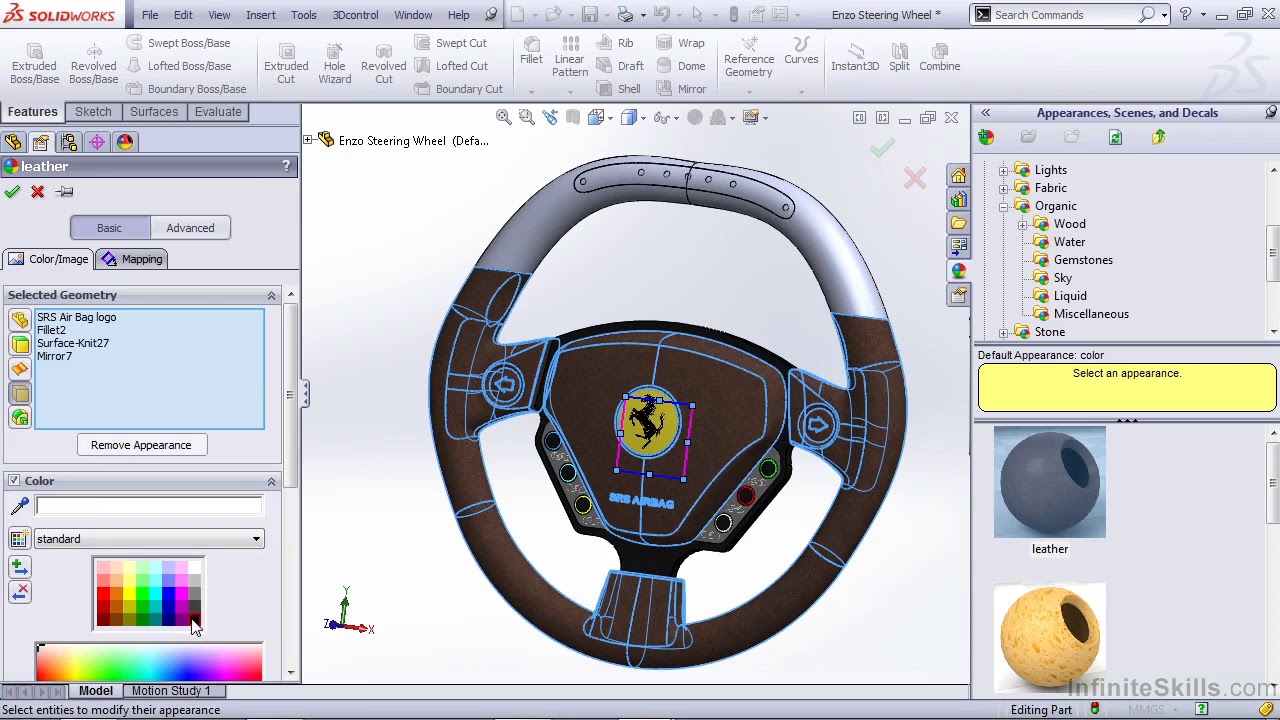Expand the Fabric folder in tree
The width and height of the screenshot is (1280, 720).
click(1003, 188)
